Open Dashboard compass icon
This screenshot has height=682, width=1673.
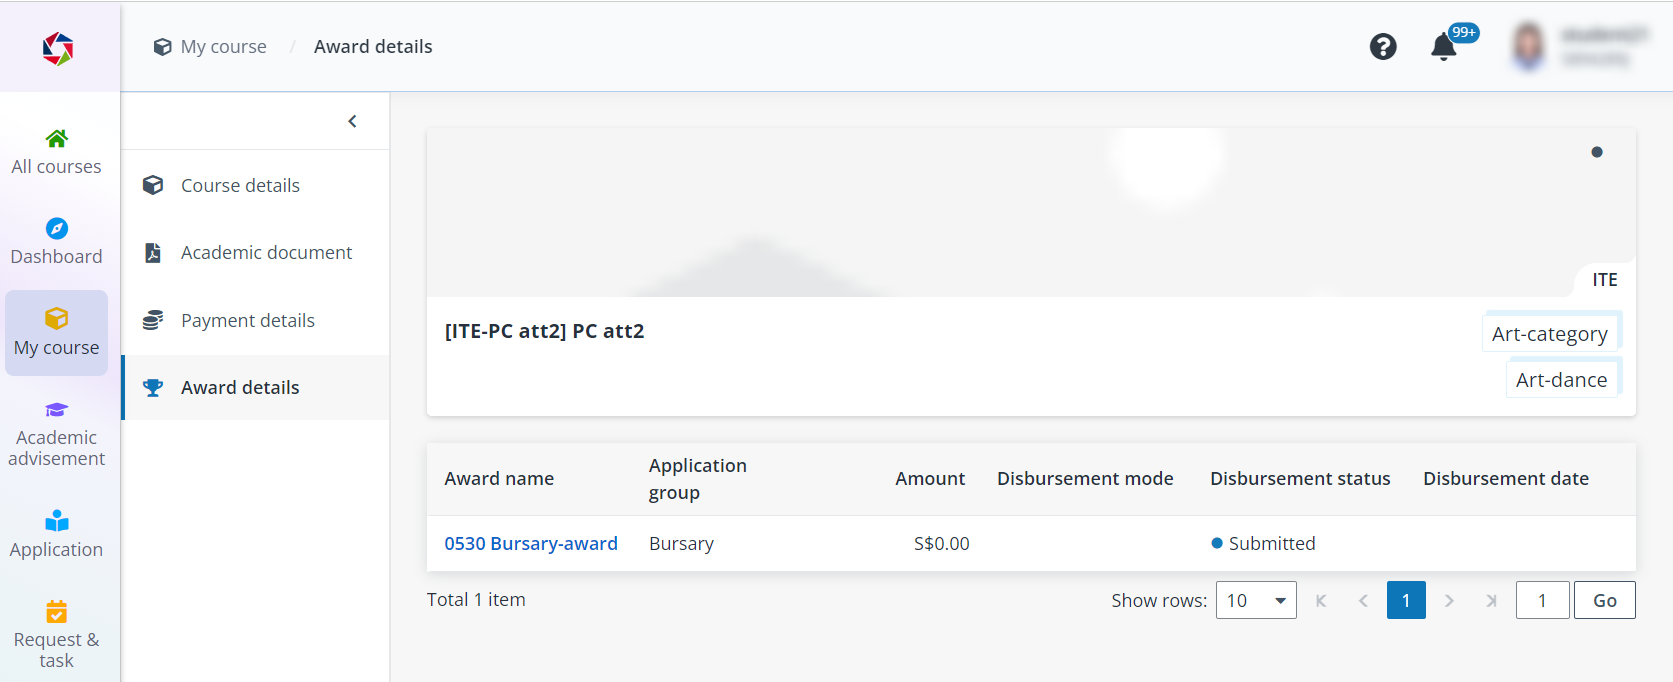click(57, 228)
